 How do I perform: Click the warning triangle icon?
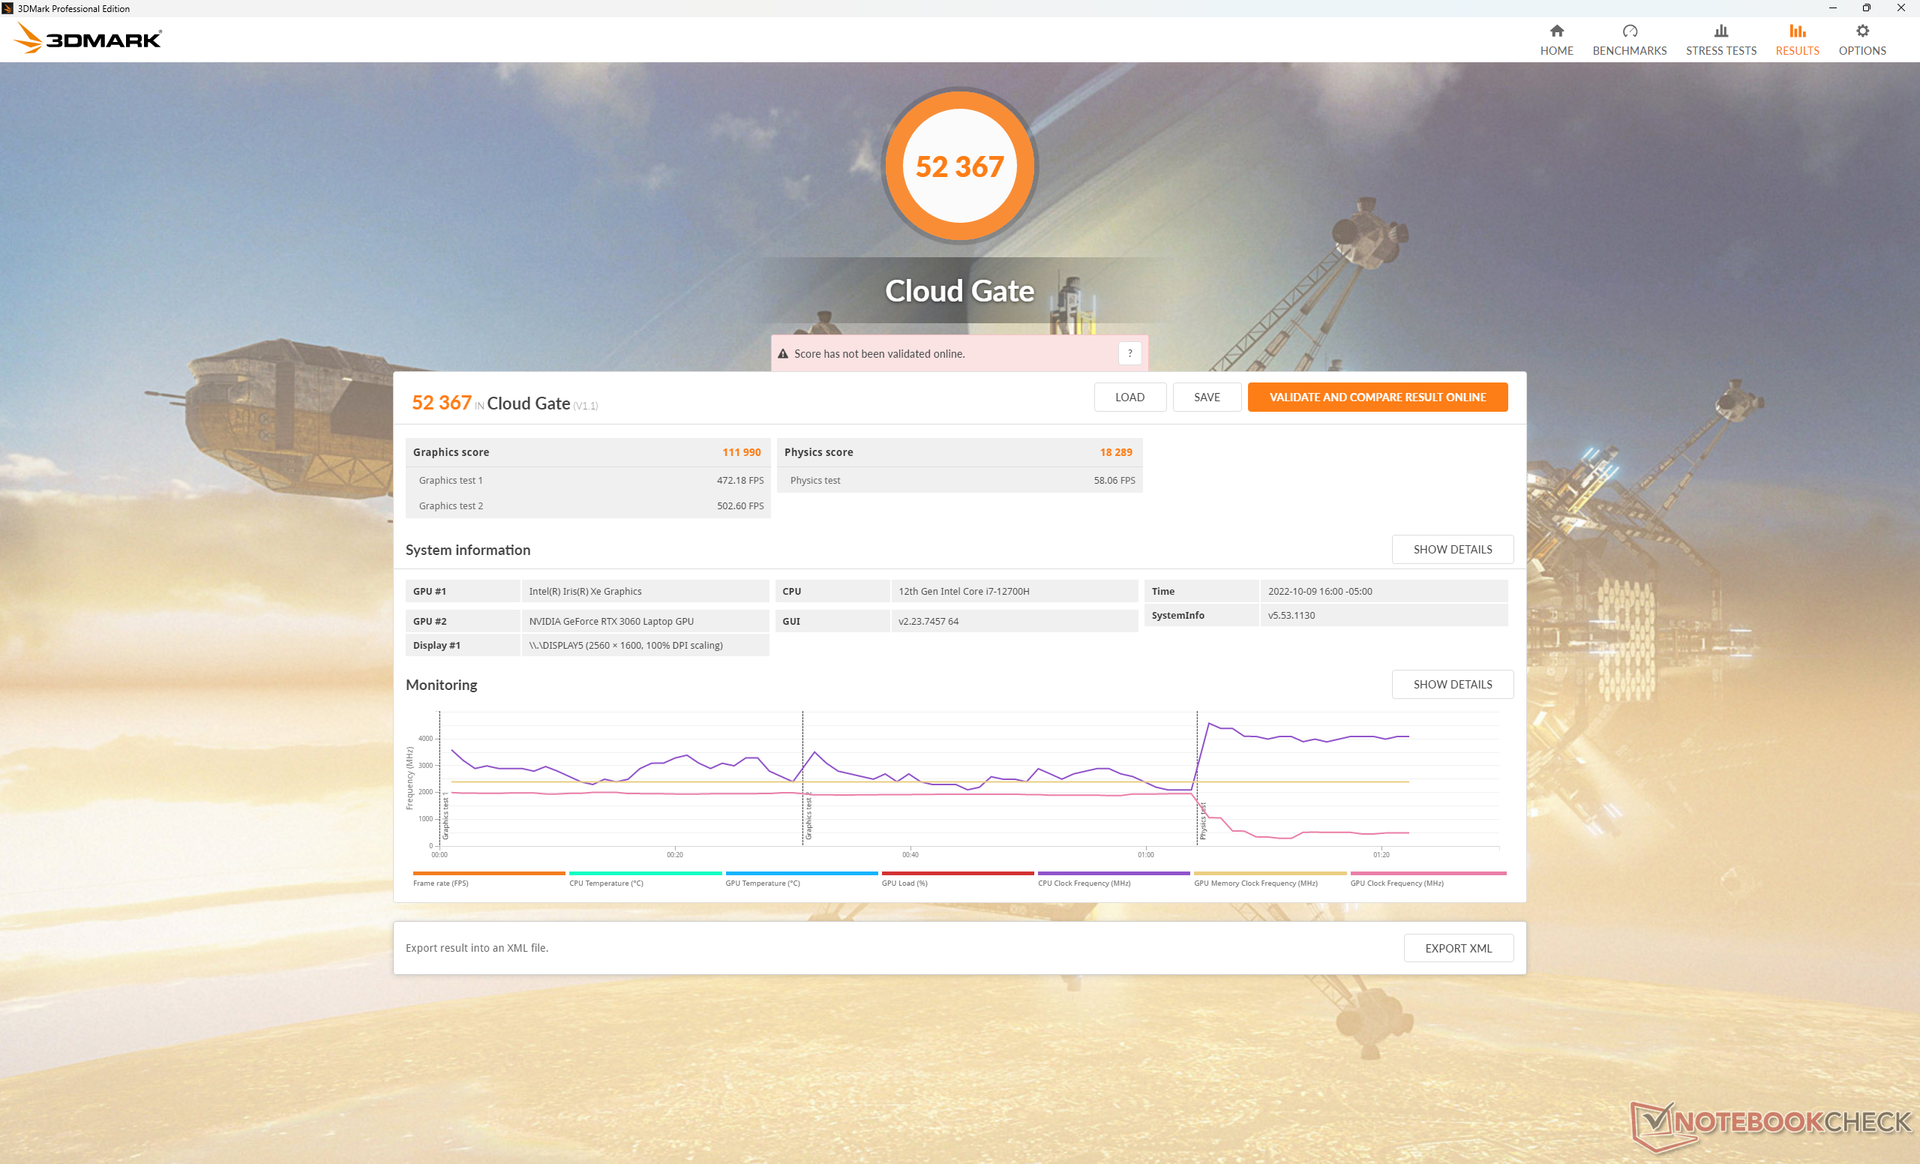point(783,354)
